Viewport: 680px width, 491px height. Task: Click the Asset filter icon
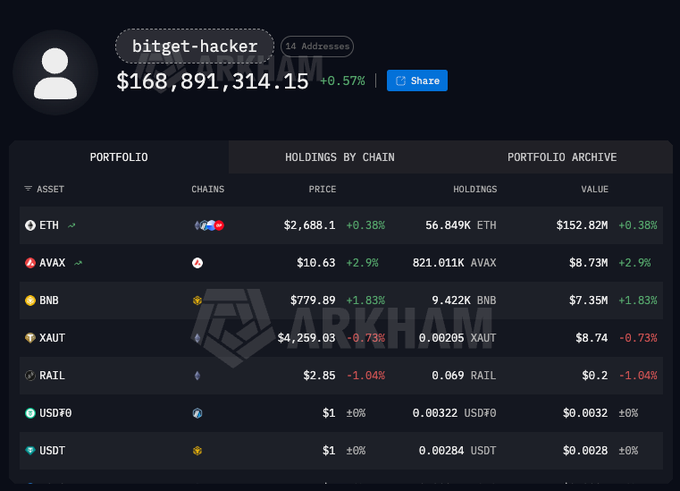coord(28,189)
